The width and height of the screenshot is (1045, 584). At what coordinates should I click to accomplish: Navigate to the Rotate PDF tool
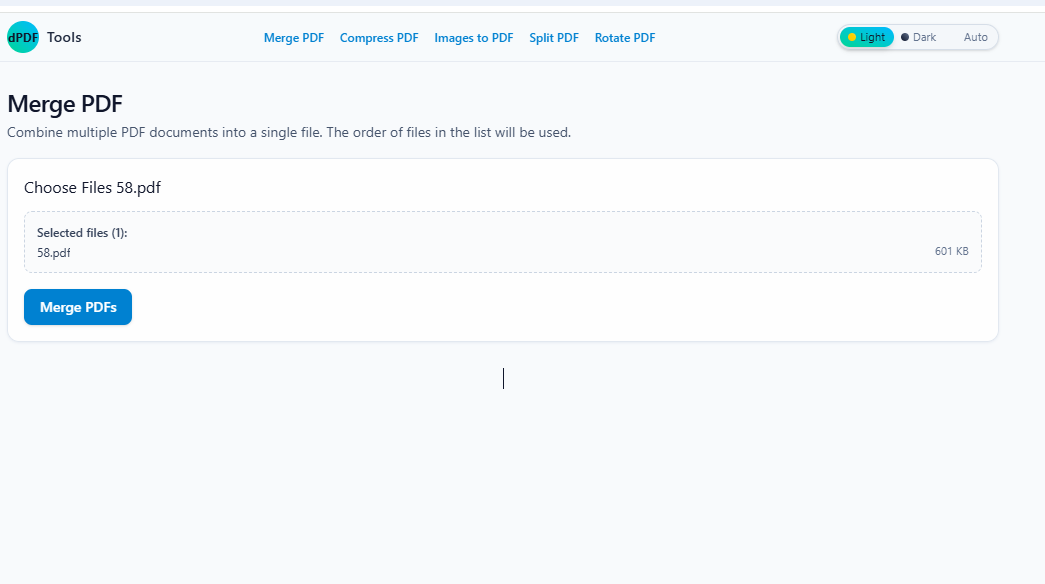point(624,37)
